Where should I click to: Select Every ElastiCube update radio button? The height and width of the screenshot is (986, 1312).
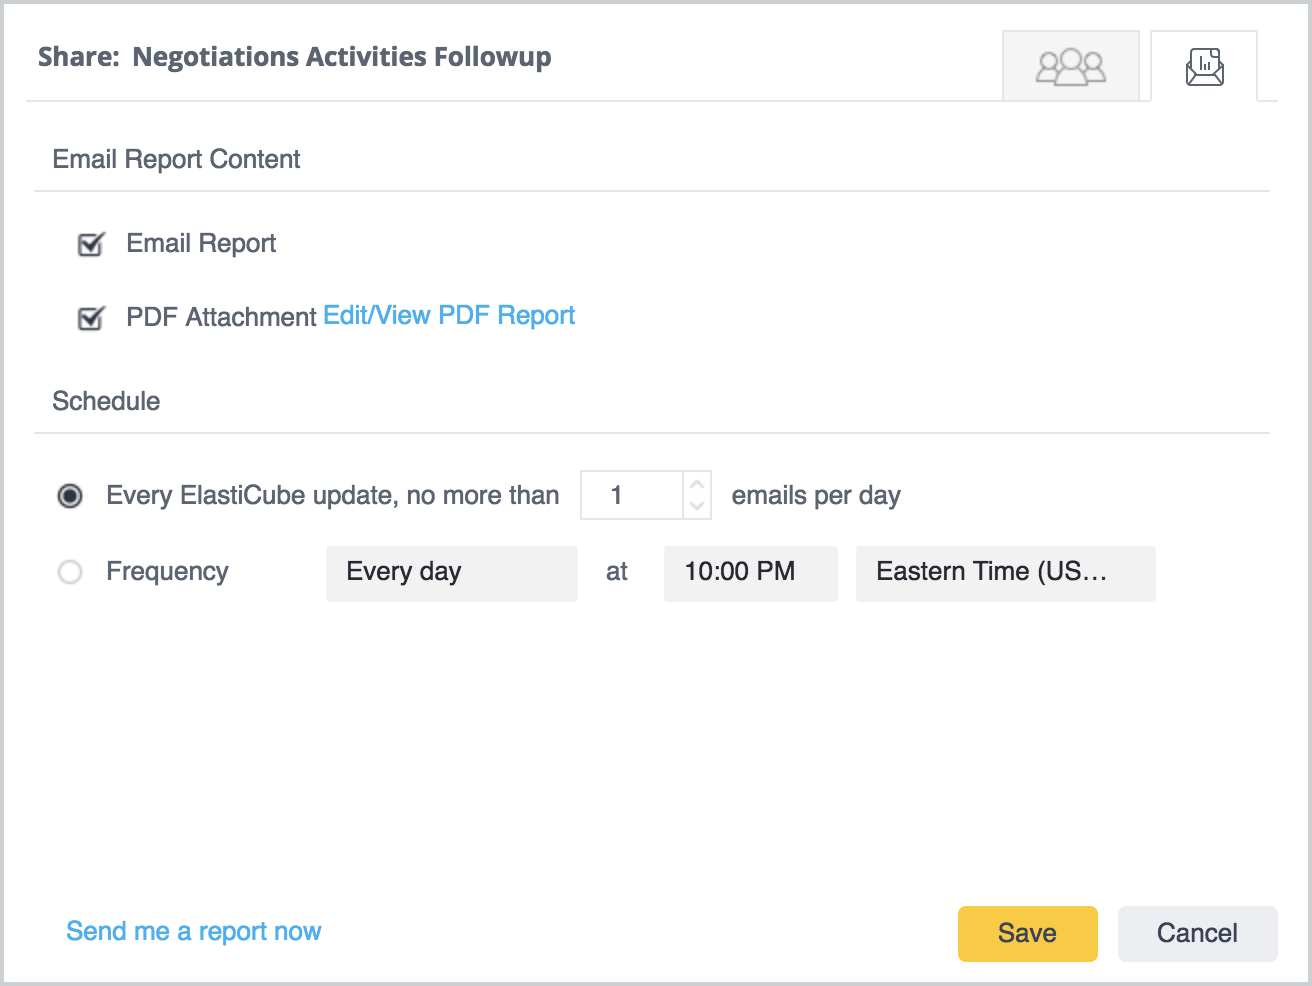tap(70, 496)
